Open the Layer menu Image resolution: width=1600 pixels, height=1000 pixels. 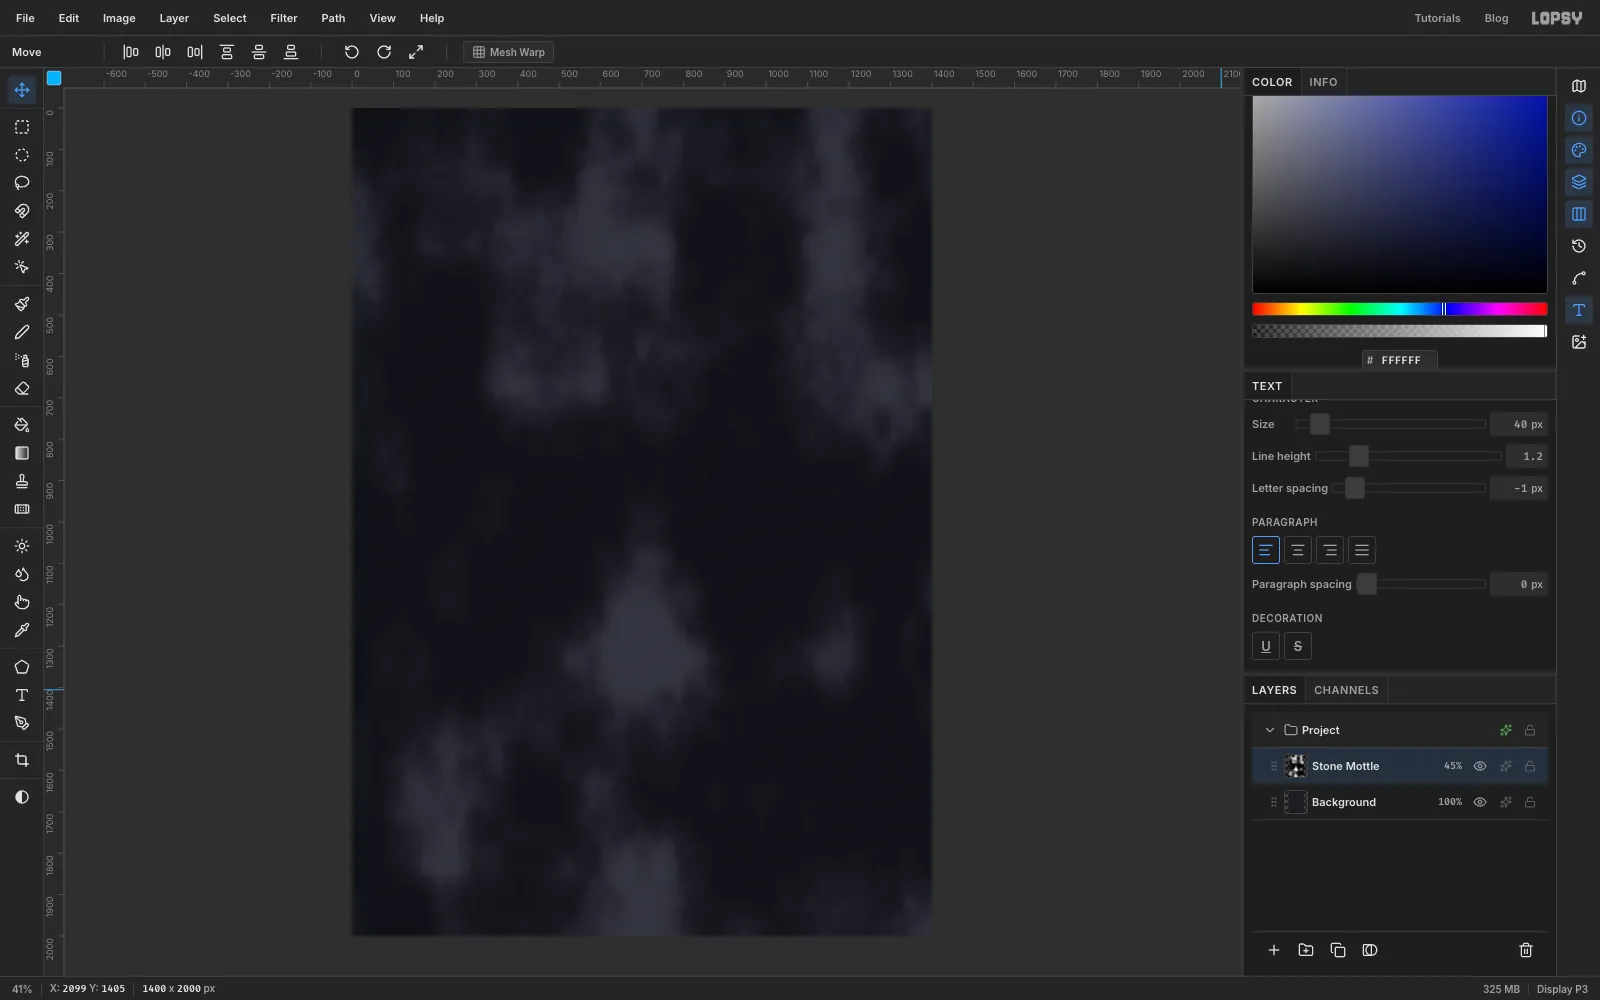coord(174,18)
